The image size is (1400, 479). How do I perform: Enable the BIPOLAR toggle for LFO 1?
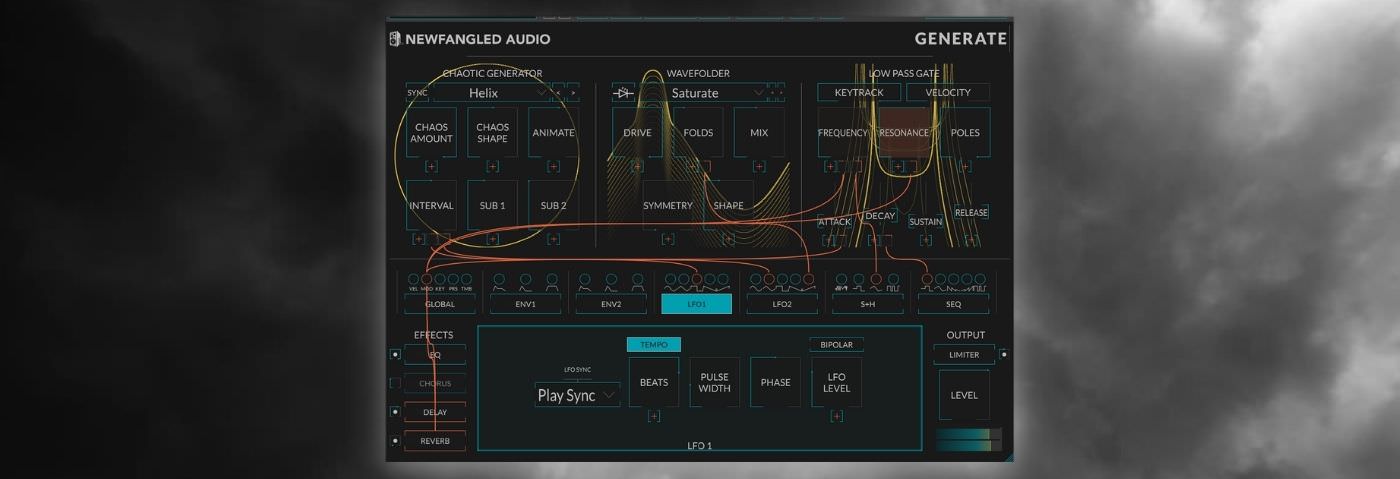tap(837, 344)
